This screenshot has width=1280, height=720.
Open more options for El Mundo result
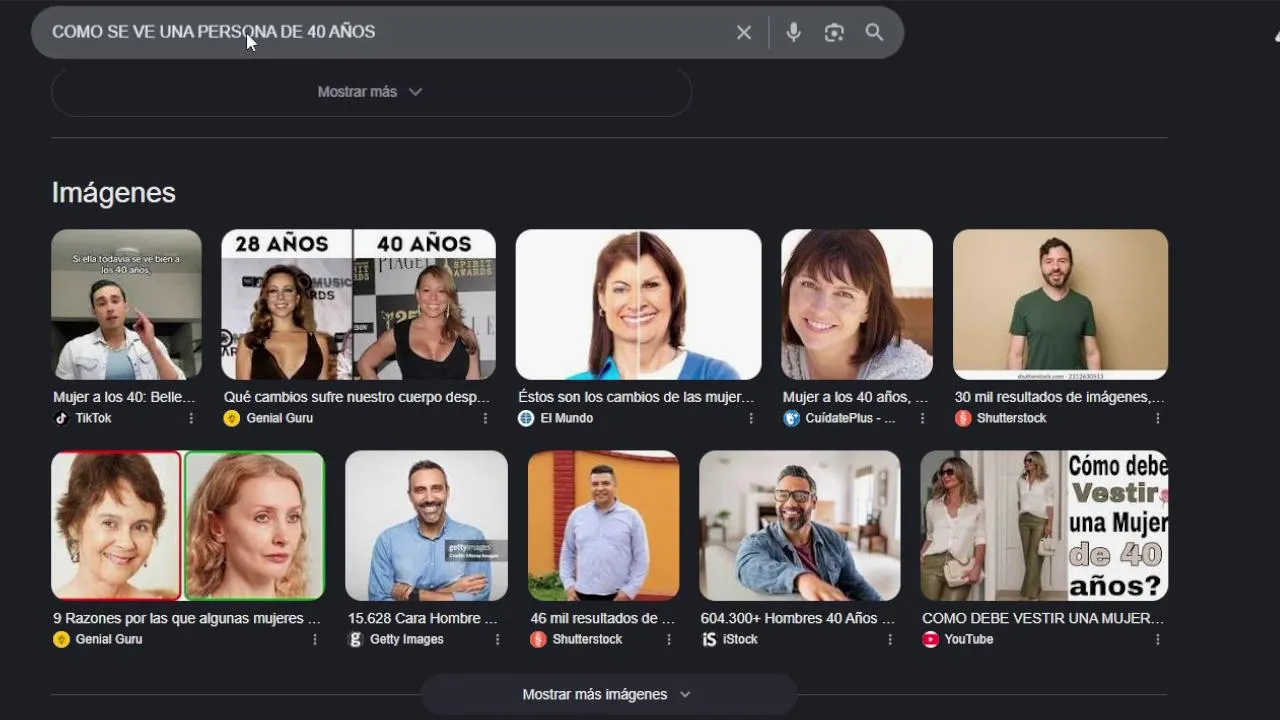751,418
